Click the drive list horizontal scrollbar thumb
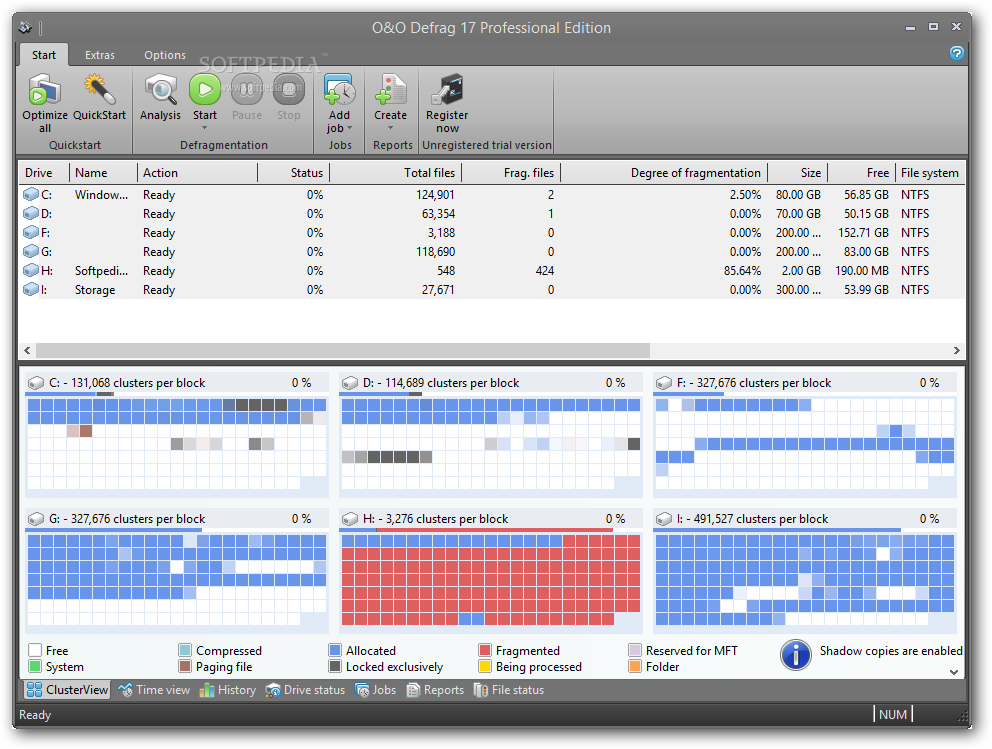The image size is (992, 749). [343, 350]
